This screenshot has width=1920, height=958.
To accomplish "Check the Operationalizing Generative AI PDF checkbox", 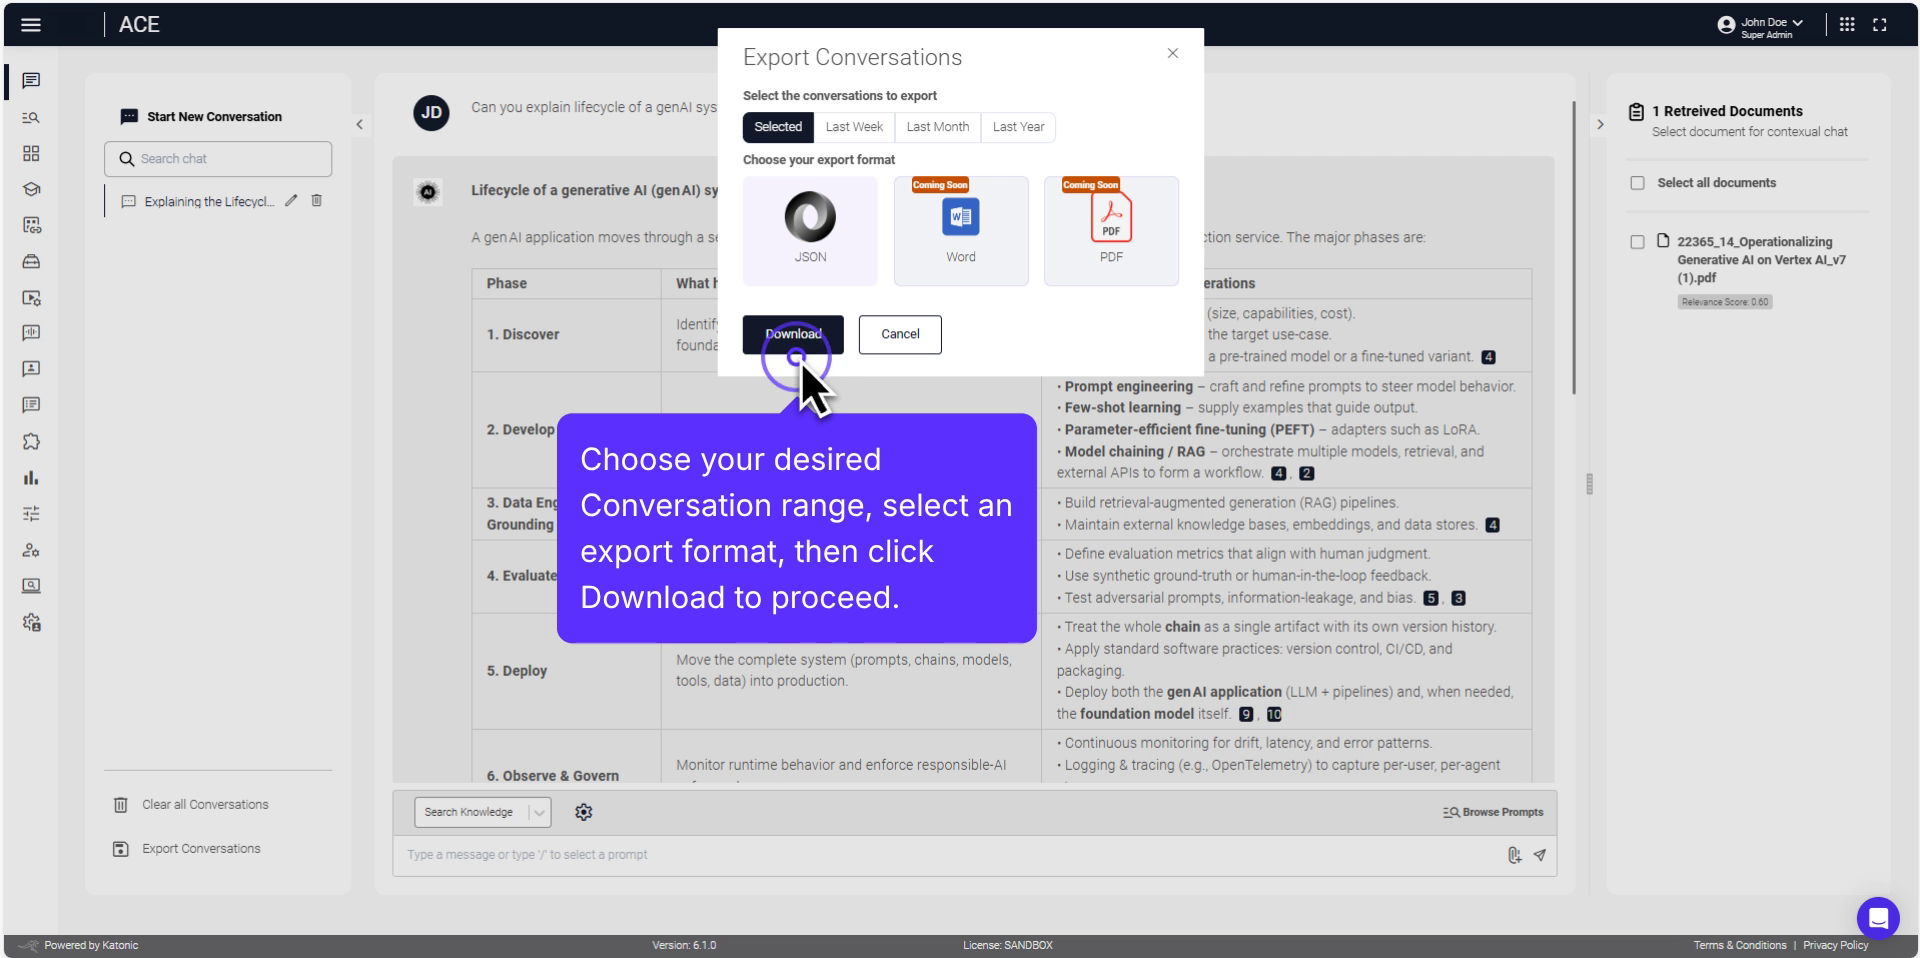I will tap(1637, 241).
